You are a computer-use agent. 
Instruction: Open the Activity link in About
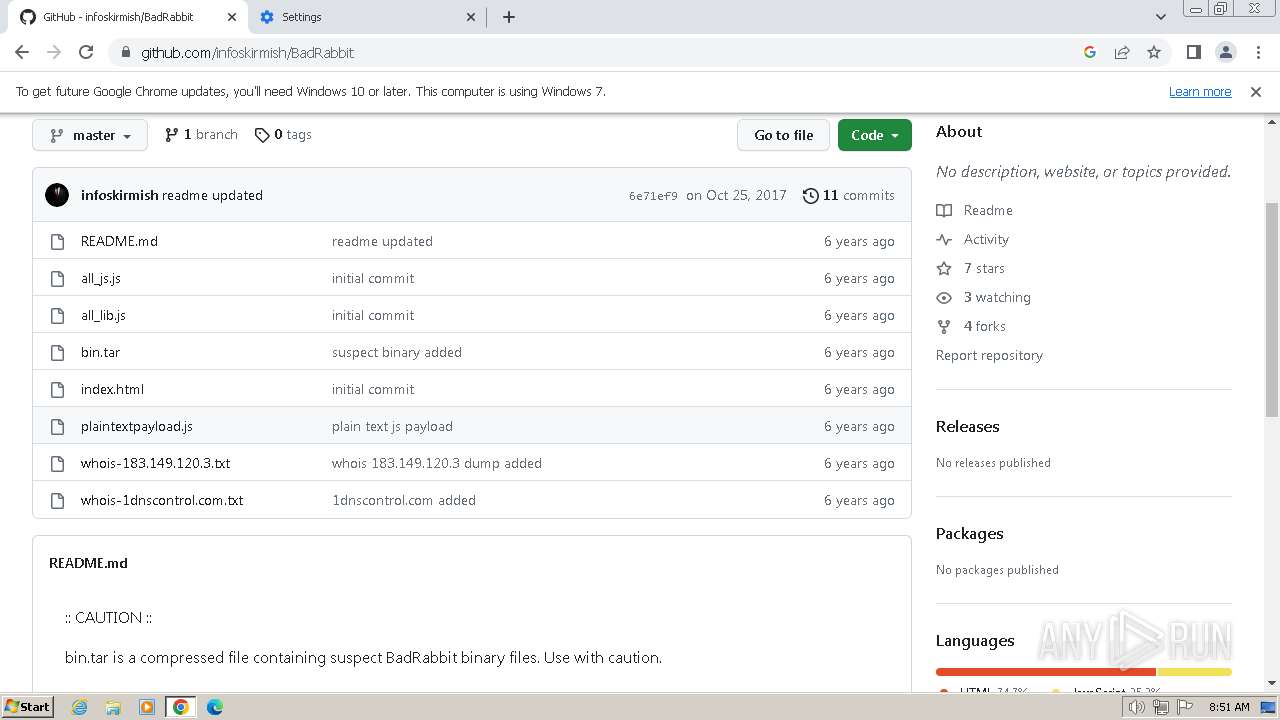tap(973, 239)
